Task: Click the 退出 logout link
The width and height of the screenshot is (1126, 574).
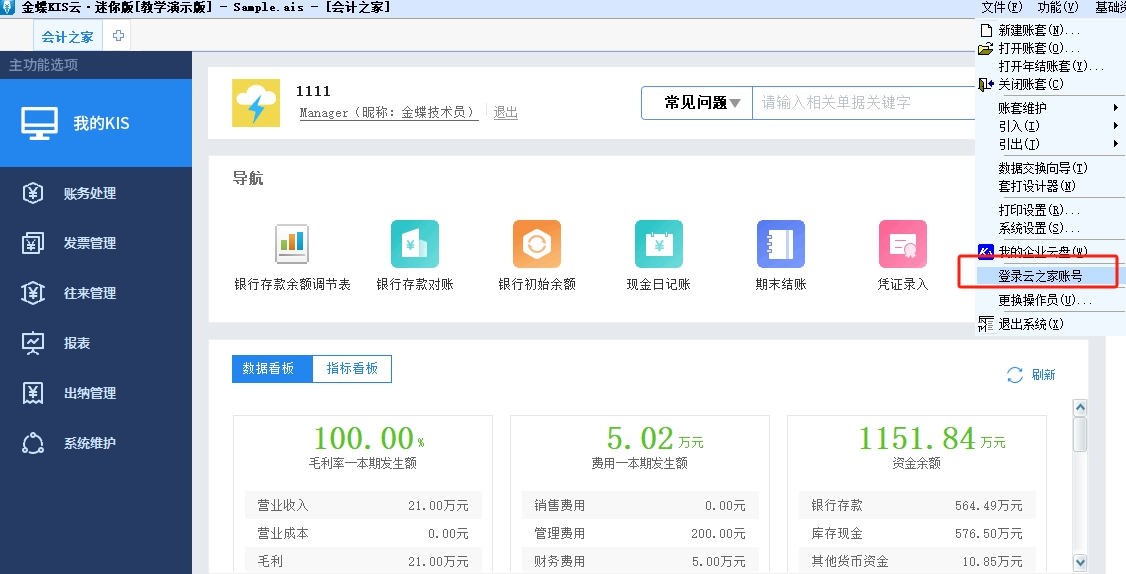Action: click(506, 112)
